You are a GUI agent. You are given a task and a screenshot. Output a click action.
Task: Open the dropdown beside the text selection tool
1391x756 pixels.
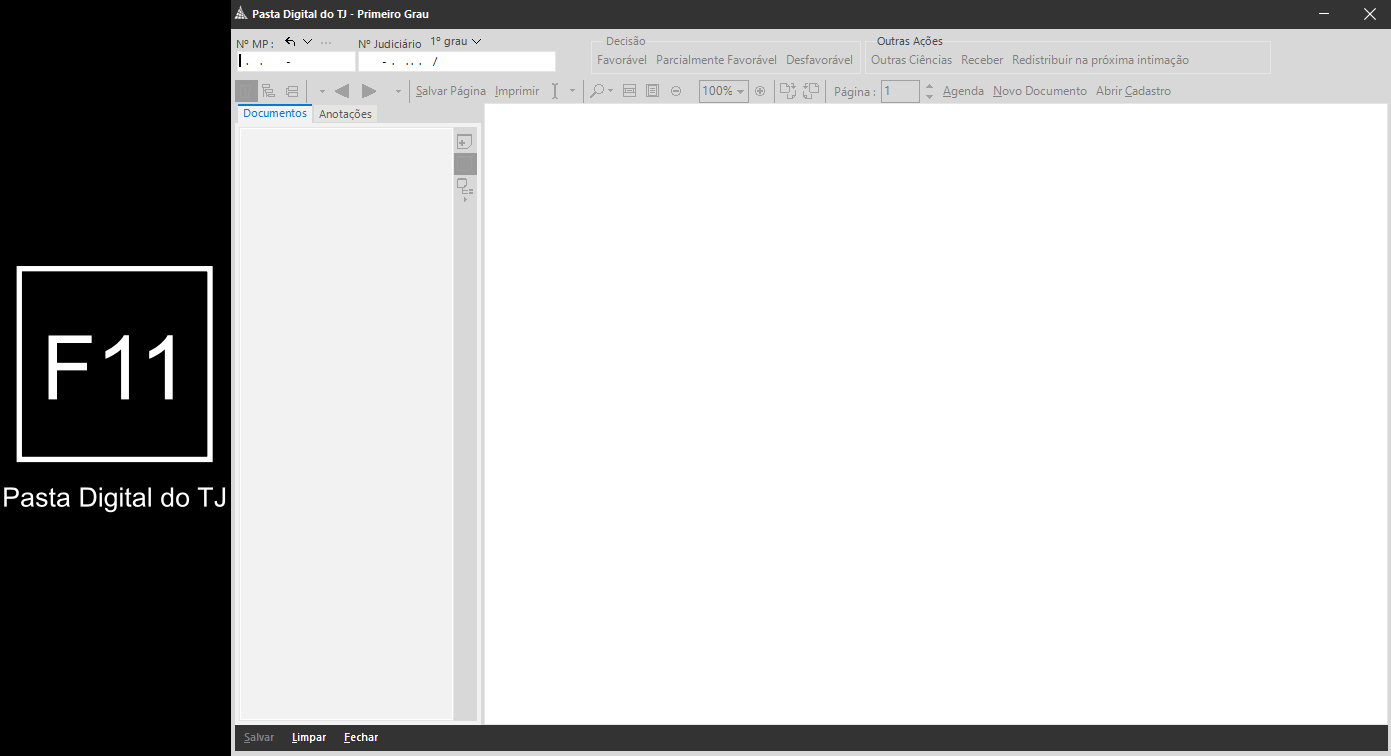point(572,91)
